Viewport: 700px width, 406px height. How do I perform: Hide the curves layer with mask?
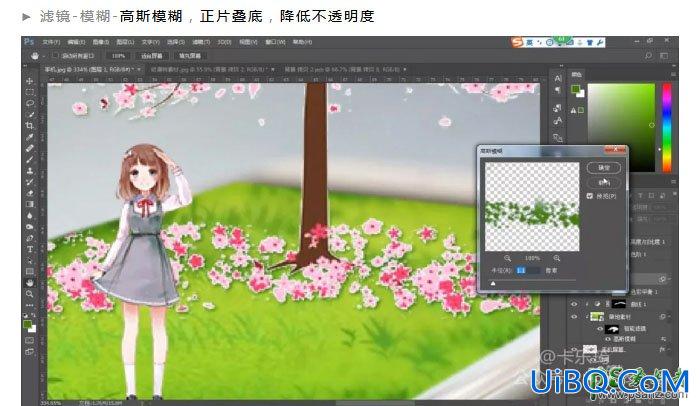point(574,304)
